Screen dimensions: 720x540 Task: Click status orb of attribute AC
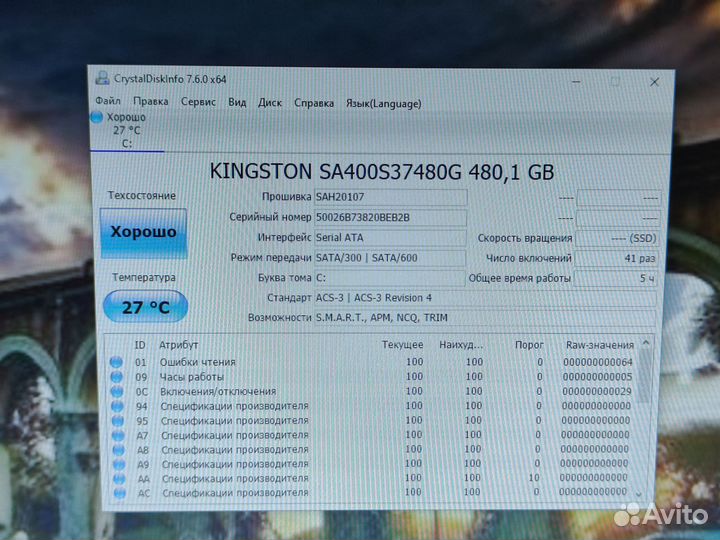coord(120,493)
